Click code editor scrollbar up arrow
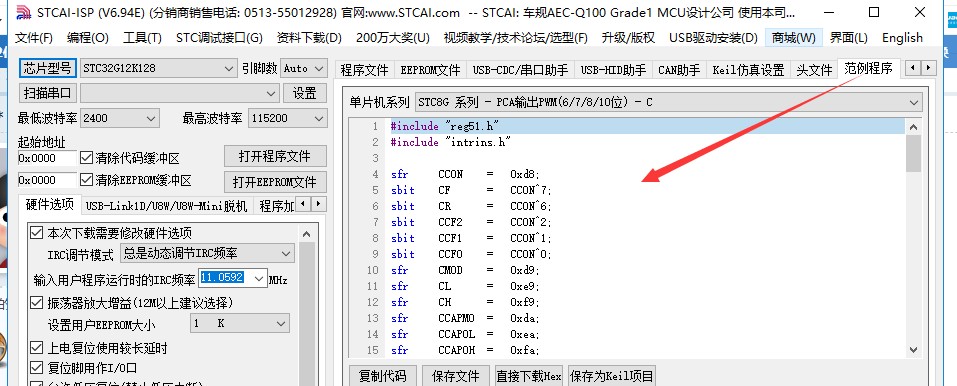 913,127
